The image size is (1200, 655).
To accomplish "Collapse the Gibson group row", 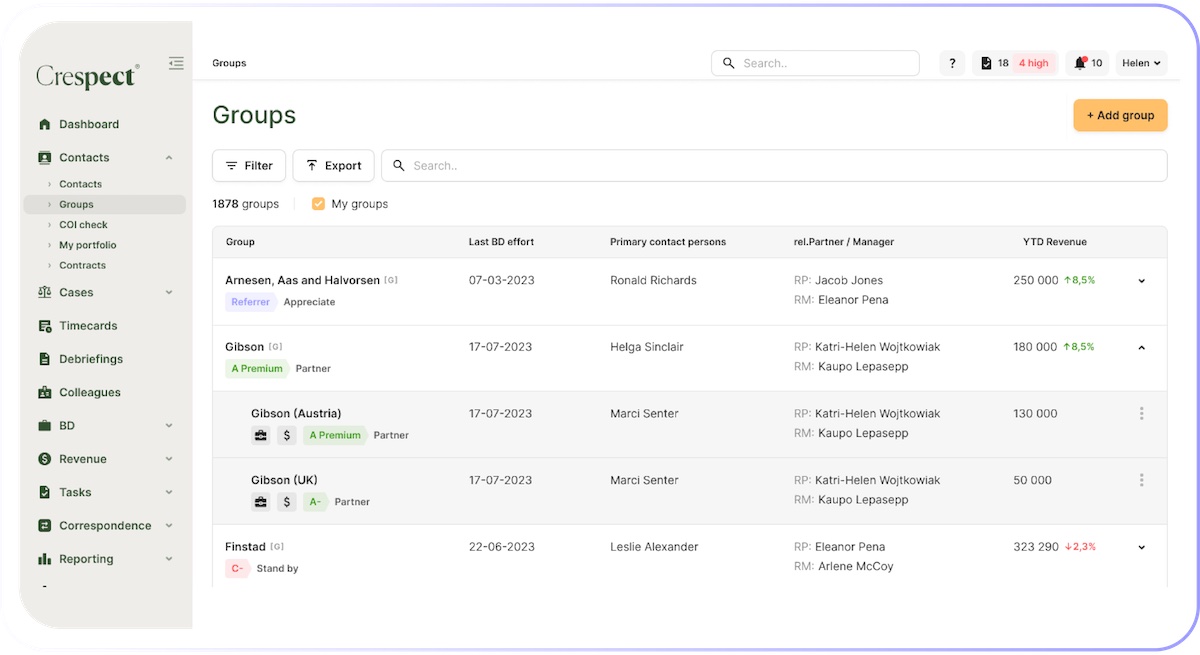I will click(1141, 348).
